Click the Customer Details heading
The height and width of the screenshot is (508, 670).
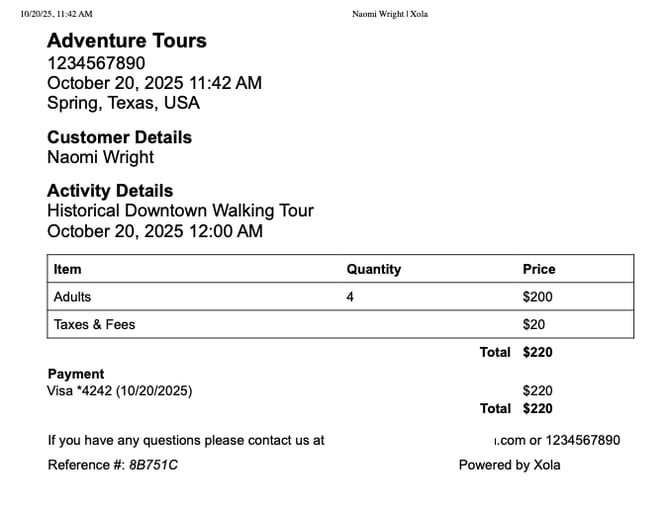coord(119,137)
